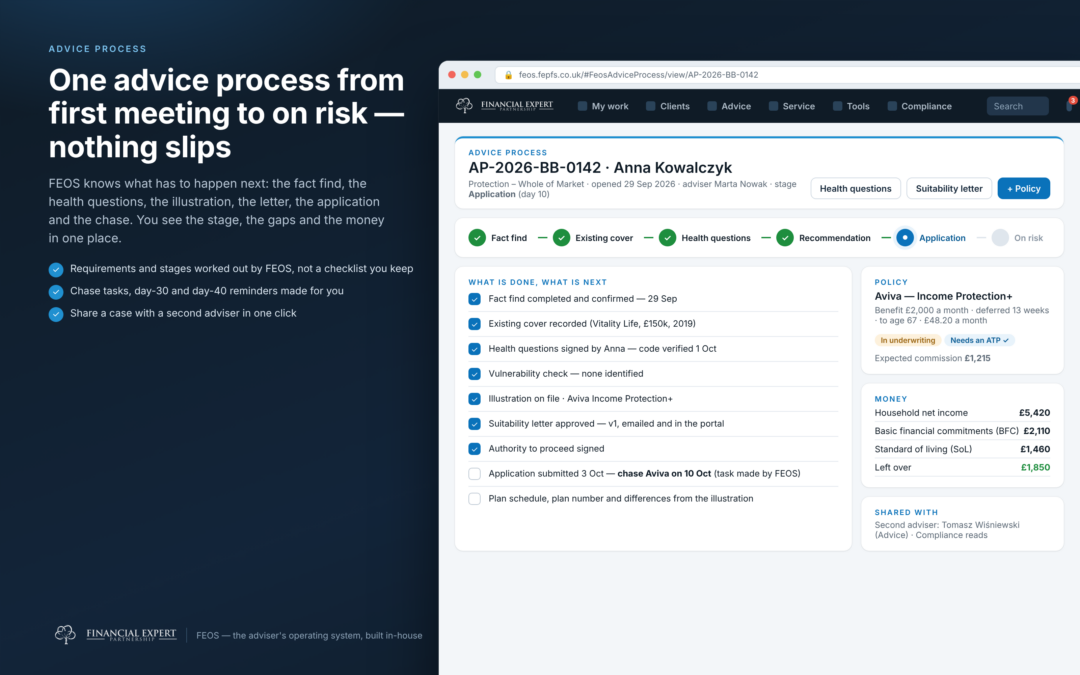Untick Fact find completed and confirmed checkbox
The height and width of the screenshot is (675, 1080).
click(x=475, y=299)
